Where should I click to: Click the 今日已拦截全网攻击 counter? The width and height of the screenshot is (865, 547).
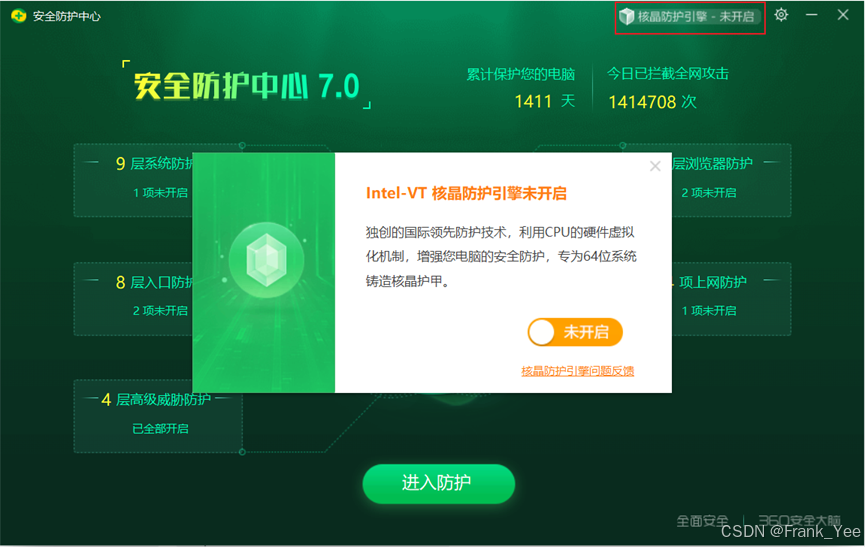668,88
